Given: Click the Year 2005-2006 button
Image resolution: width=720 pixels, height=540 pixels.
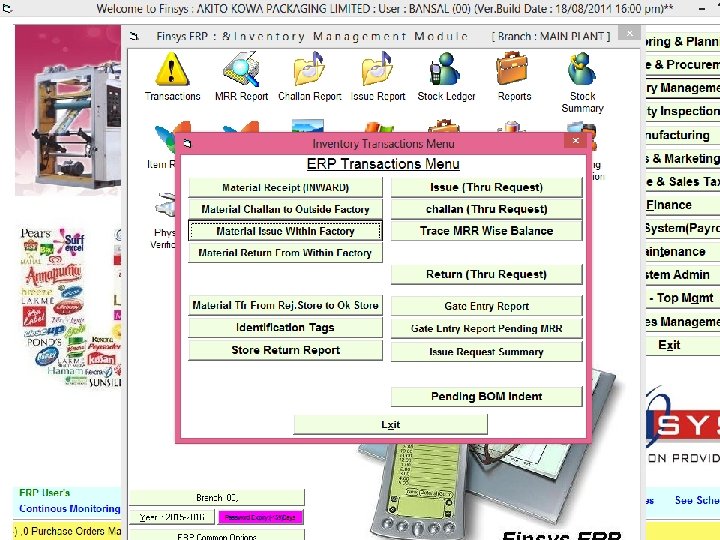Looking at the screenshot, I should coord(172,517).
